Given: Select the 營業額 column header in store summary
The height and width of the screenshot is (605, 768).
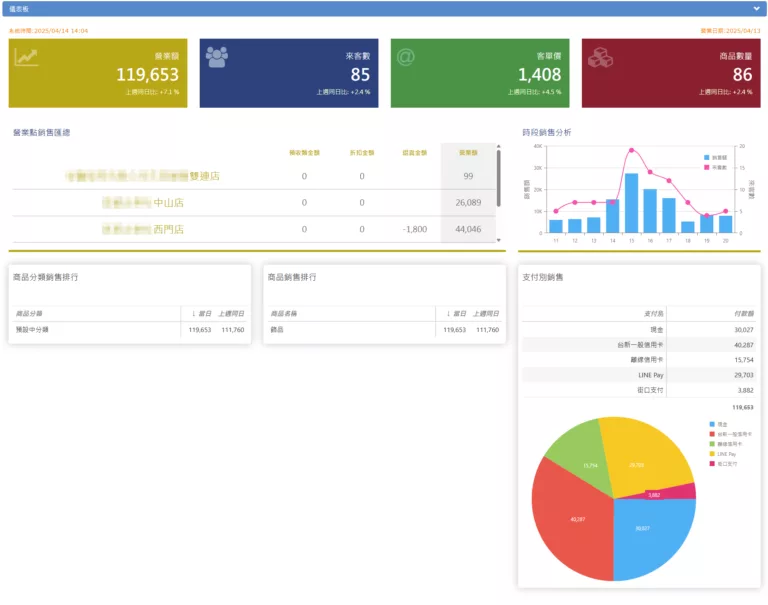Looking at the screenshot, I should tap(467, 153).
